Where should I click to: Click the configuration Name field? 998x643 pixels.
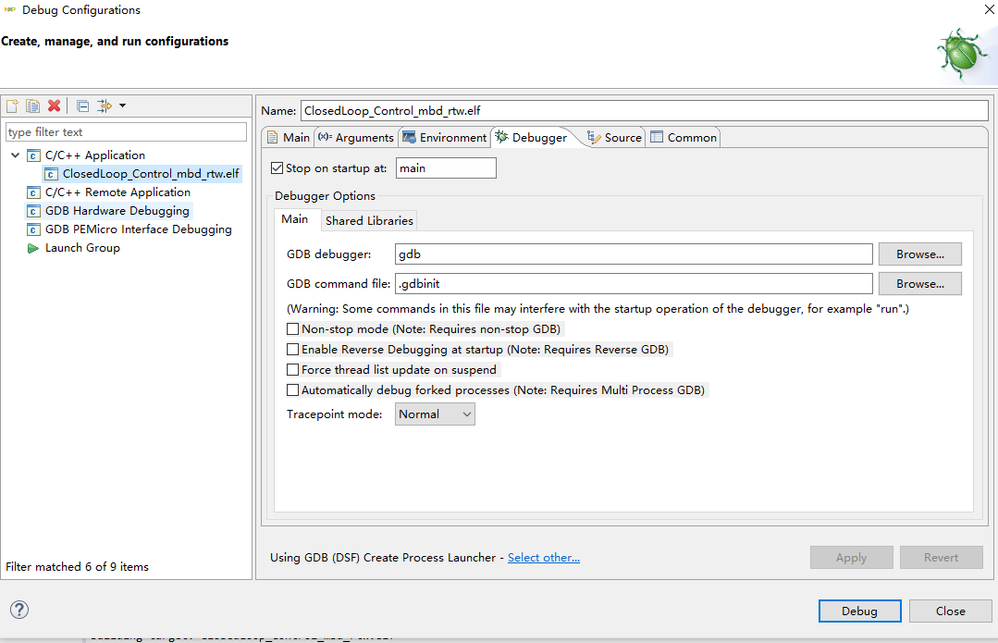pyautogui.click(x=644, y=111)
